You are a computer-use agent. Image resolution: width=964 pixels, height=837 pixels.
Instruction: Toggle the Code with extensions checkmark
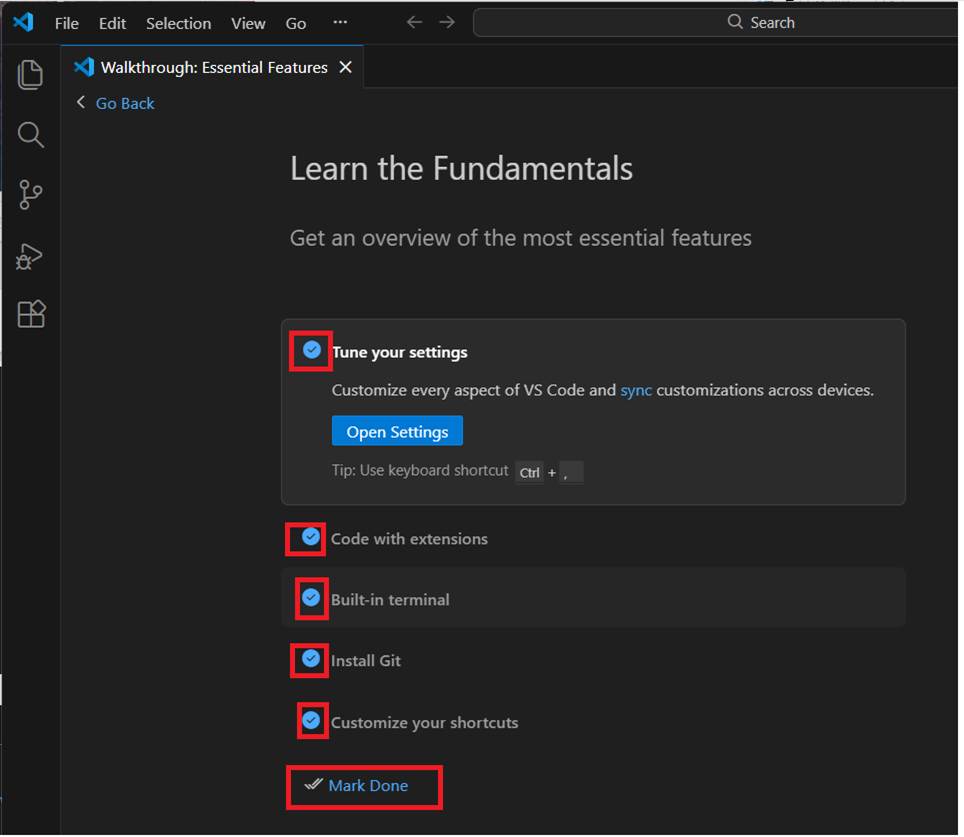point(311,537)
